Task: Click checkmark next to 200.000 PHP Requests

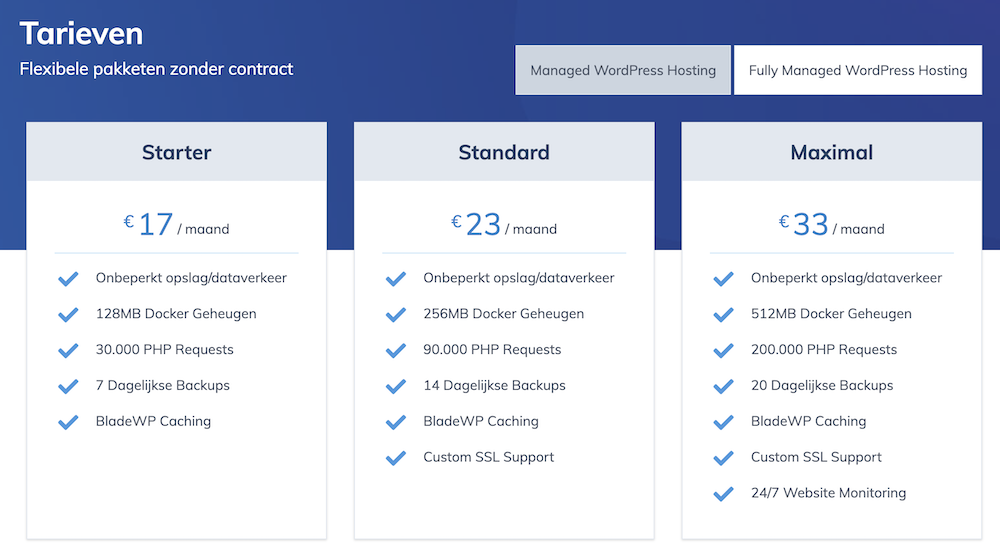Action: point(723,350)
